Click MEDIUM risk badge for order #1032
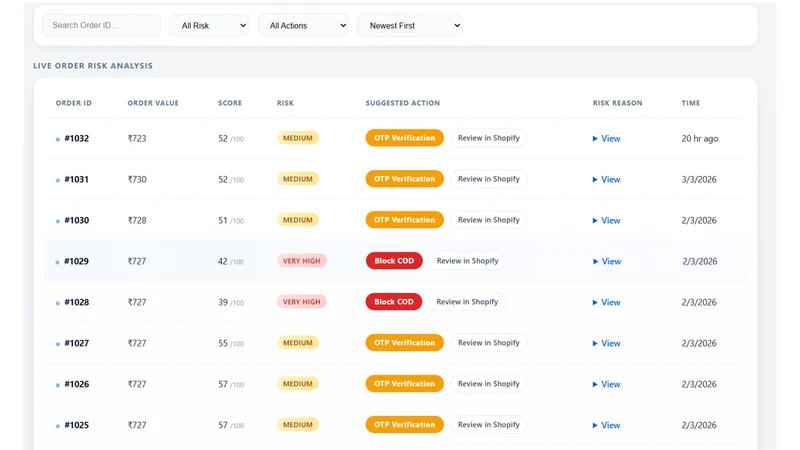Viewport: 800px width, 450px height. (x=297, y=138)
